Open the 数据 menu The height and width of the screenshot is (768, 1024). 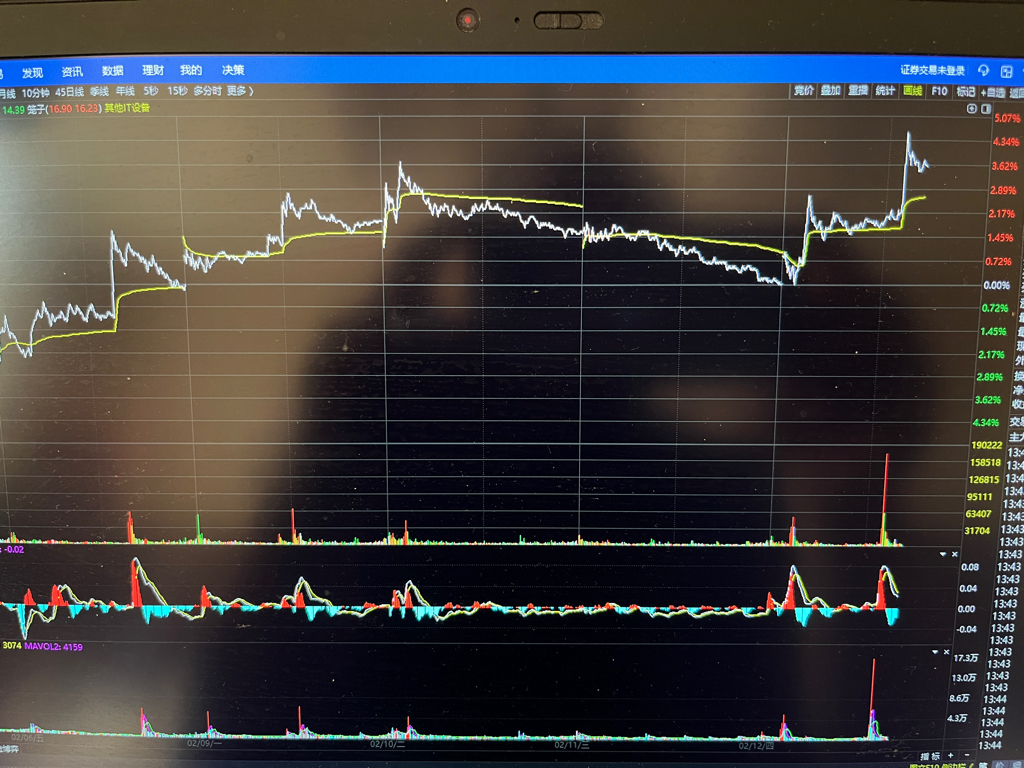pos(112,71)
